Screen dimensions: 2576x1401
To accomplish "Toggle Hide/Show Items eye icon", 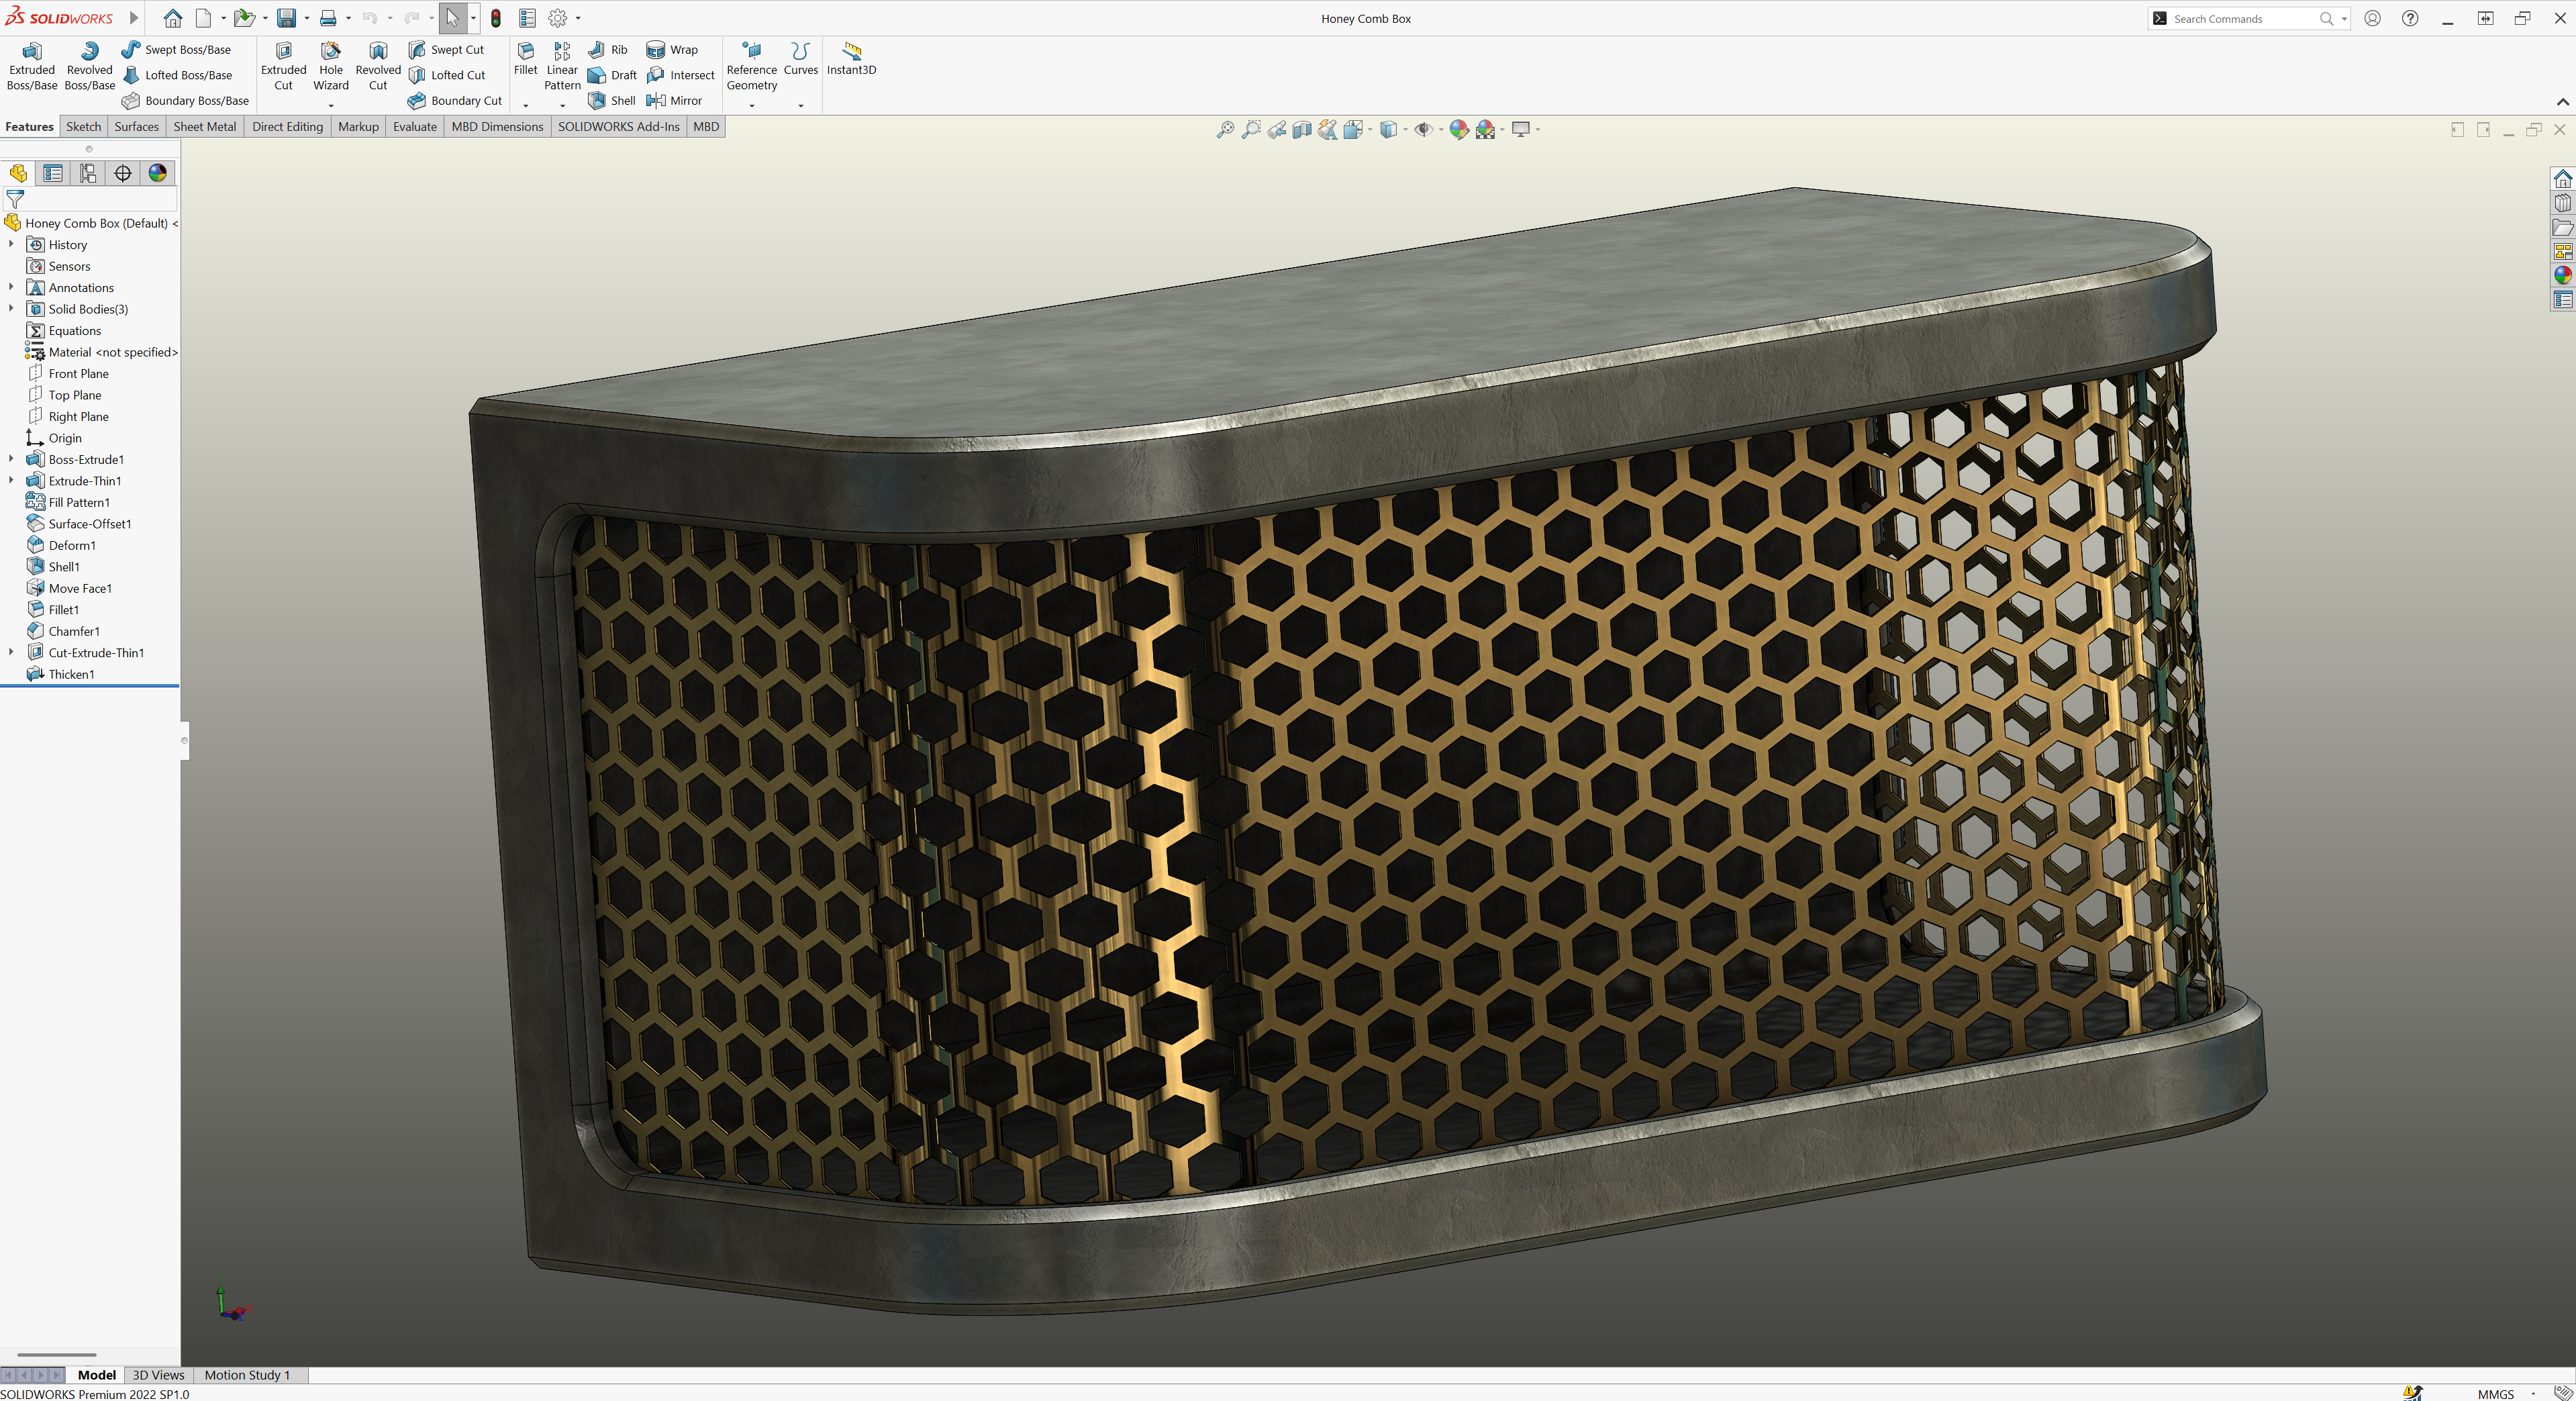I will (1423, 129).
